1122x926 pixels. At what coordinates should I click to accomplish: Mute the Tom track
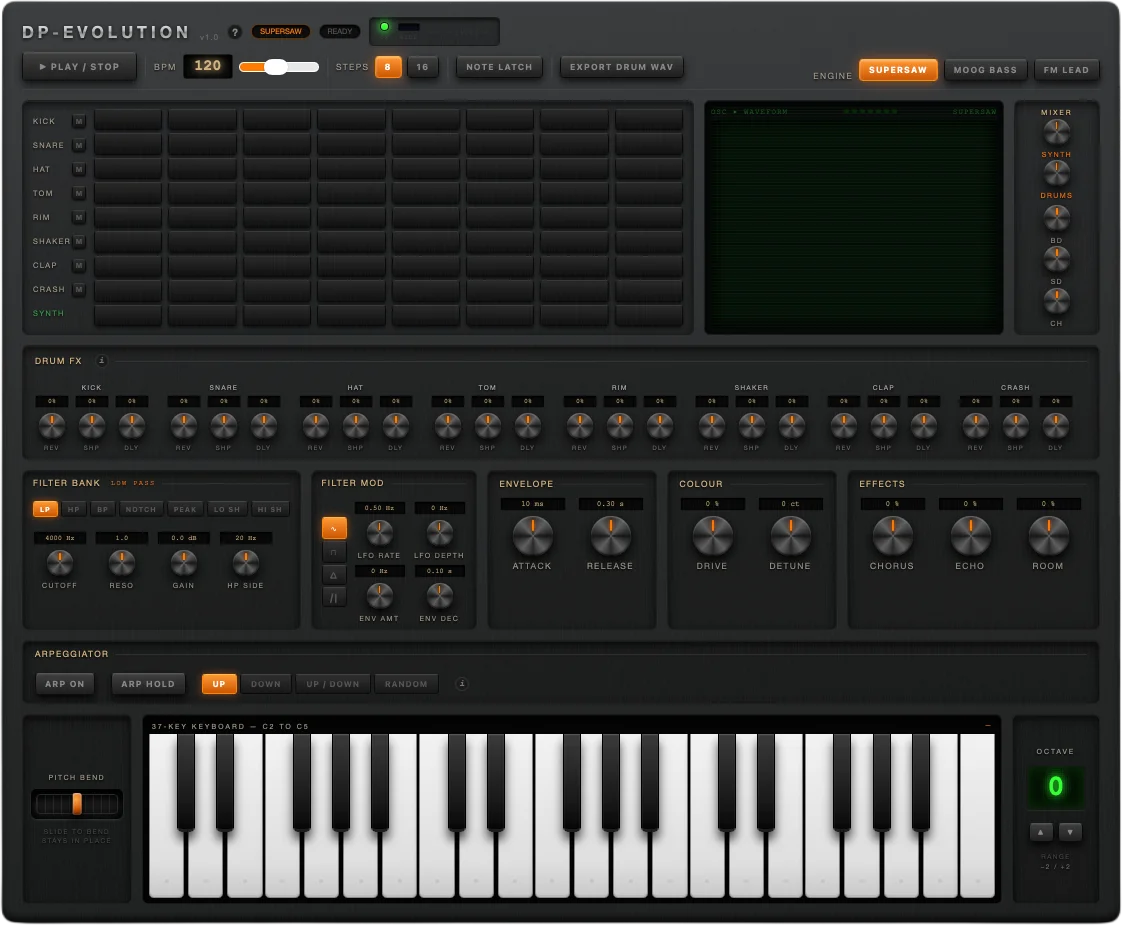coord(79,193)
